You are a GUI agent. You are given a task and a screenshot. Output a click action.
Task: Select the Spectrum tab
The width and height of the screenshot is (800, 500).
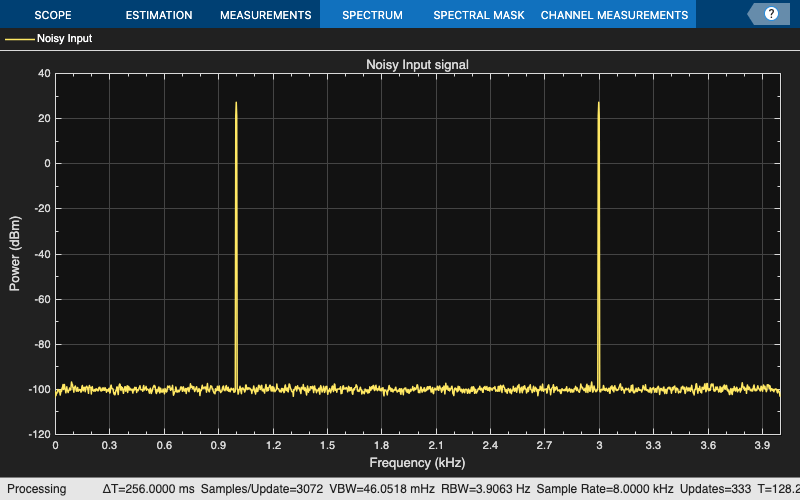pyautogui.click(x=372, y=15)
